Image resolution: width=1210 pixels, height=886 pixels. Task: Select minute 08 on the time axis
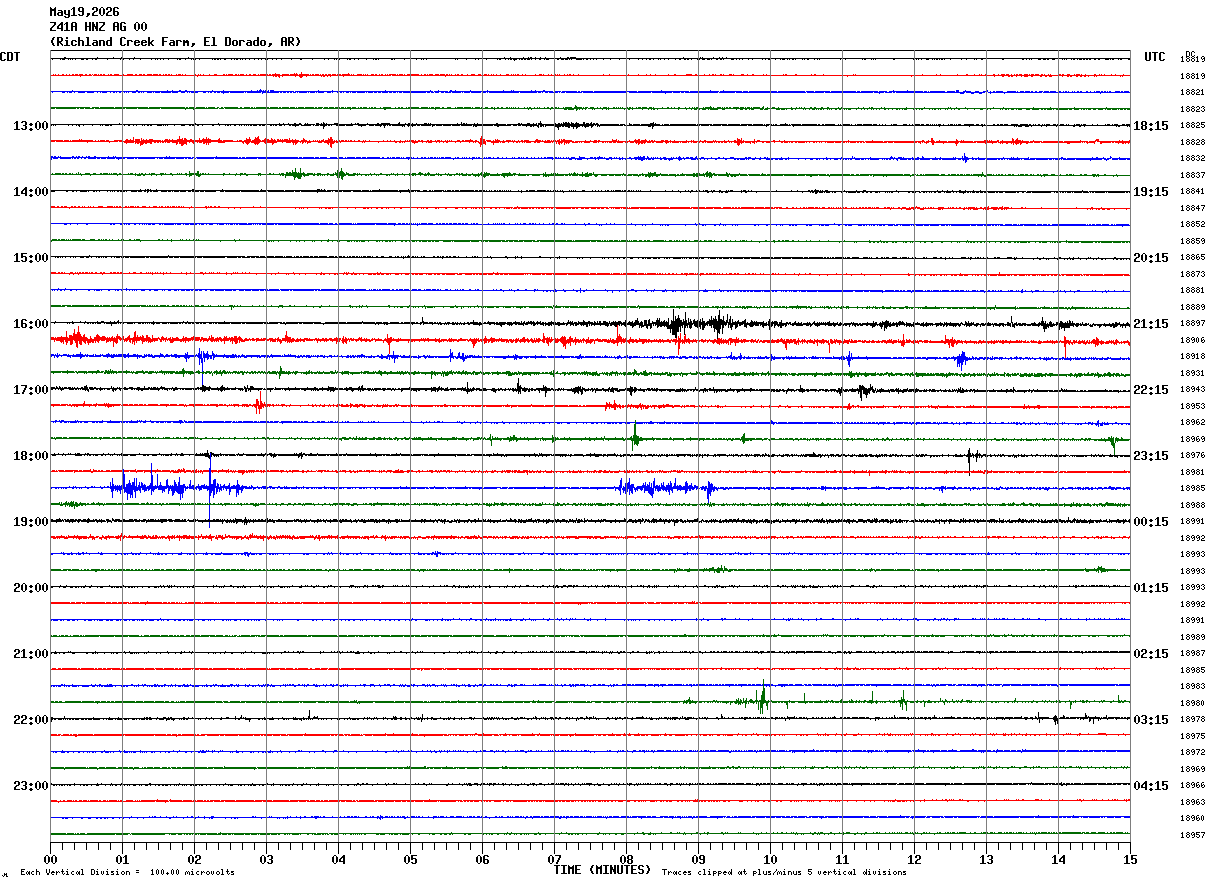[627, 859]
